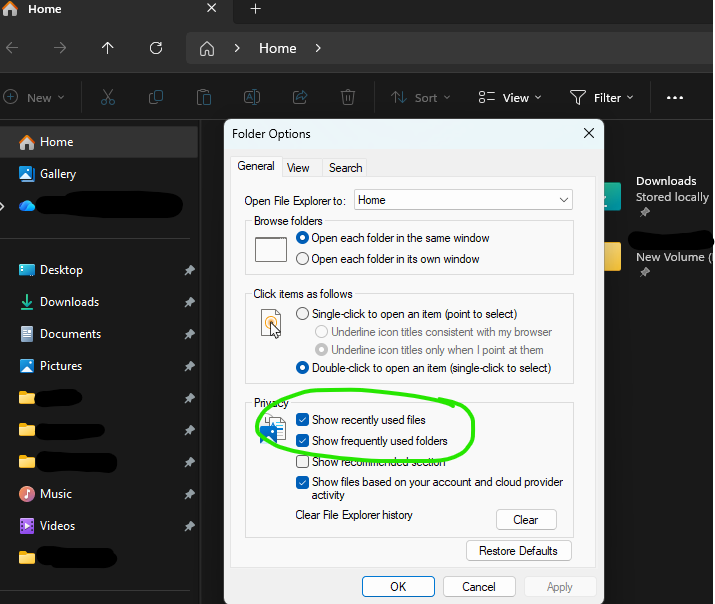715x604 pixels.
Task: Open the Sort dropdown menu
Action: pyautogui.click(x=420, y=98)
